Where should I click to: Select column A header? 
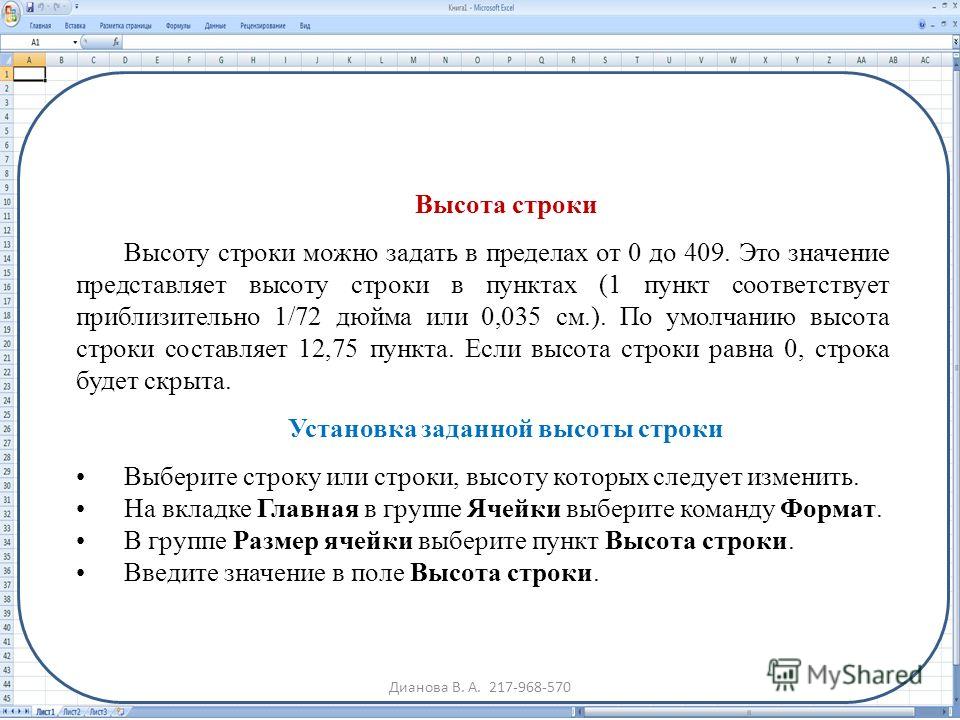[29, 60]
